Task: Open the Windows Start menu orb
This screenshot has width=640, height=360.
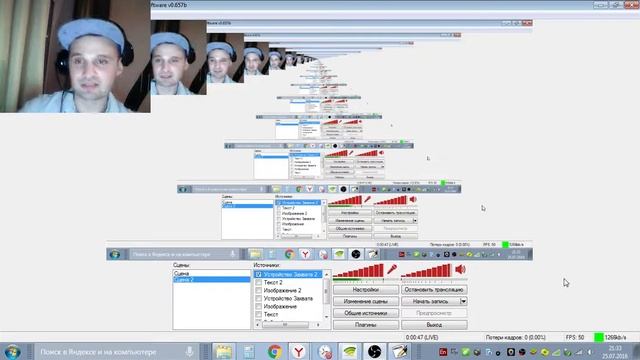Action: [x=13, y=351]
